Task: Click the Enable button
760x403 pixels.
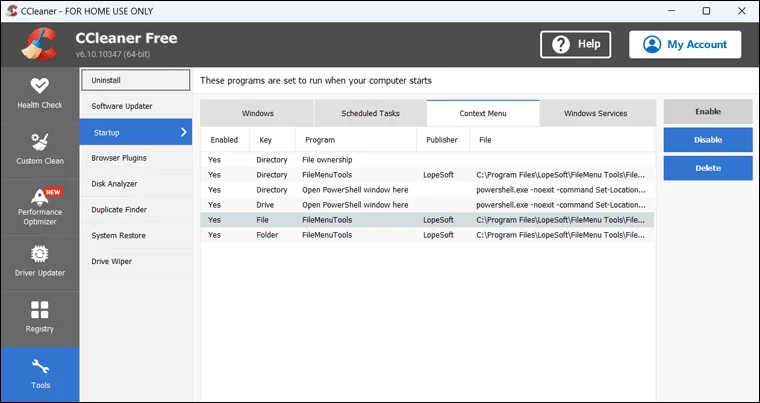Action: [x=708, y=112]
